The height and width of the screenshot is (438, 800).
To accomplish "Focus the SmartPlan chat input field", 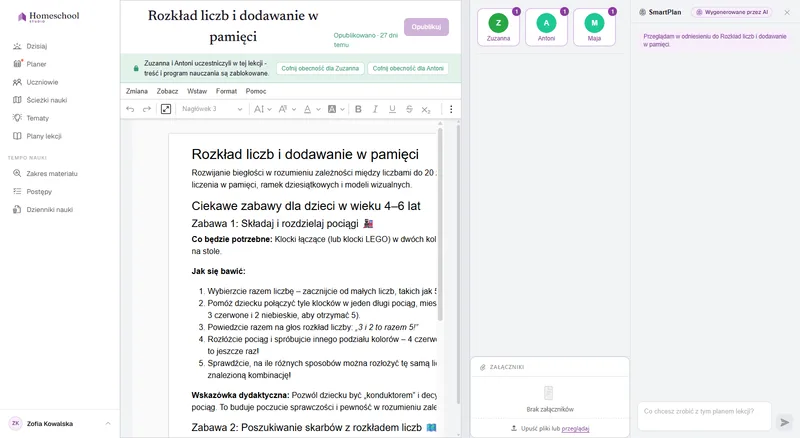I will coord(704,416).
